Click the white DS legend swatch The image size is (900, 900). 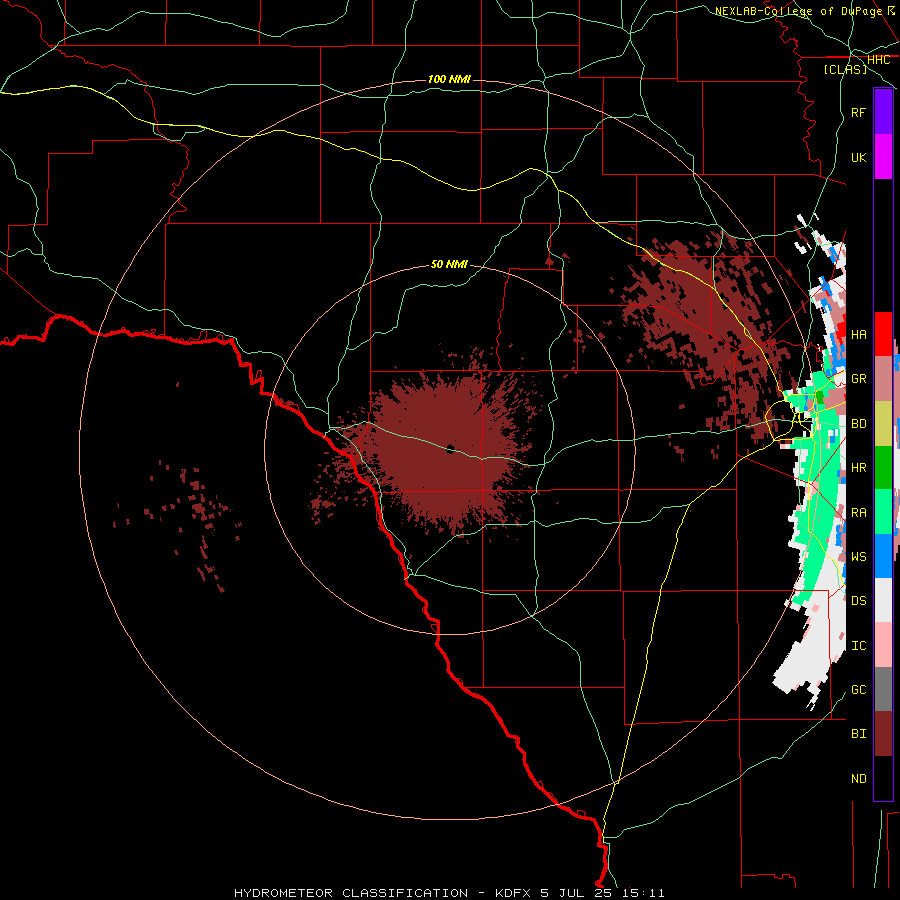pyautogui.click(x=883, y=600)
